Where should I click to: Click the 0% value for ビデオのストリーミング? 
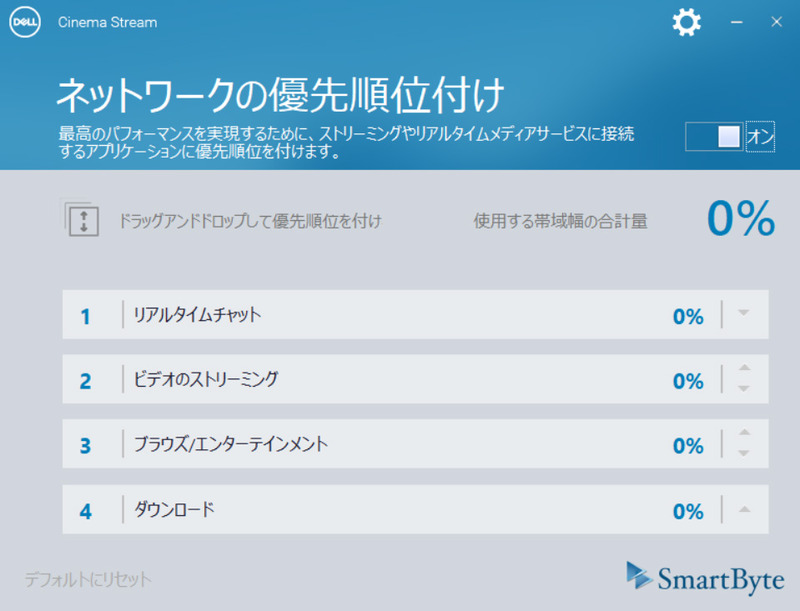click(x=686, y=380)
